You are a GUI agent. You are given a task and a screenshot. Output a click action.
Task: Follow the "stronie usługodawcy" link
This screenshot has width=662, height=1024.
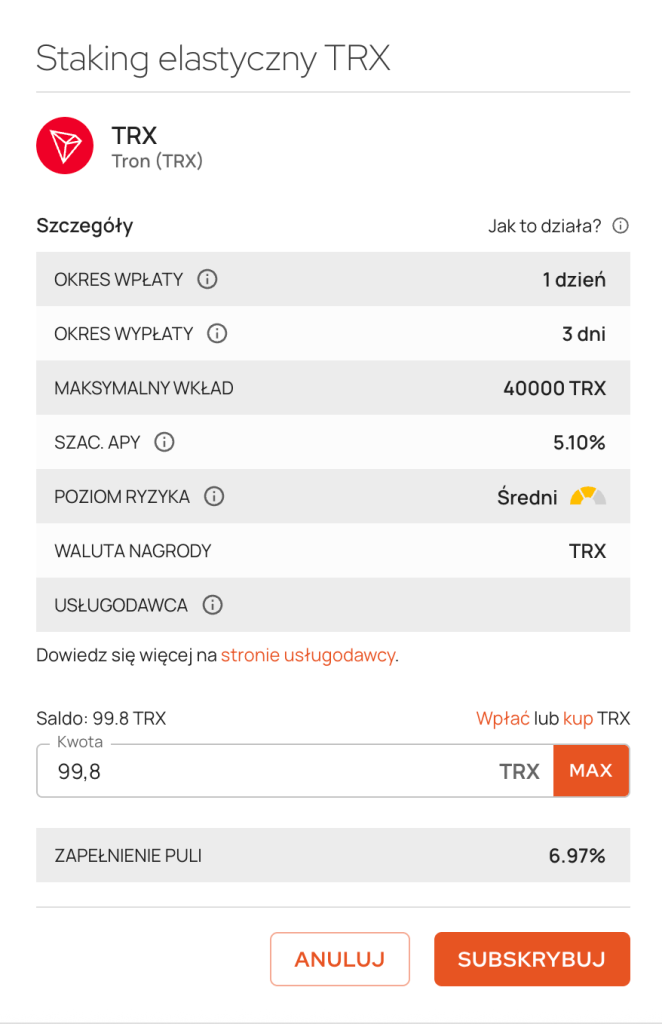pyautogui.click(x=308, y=656)
